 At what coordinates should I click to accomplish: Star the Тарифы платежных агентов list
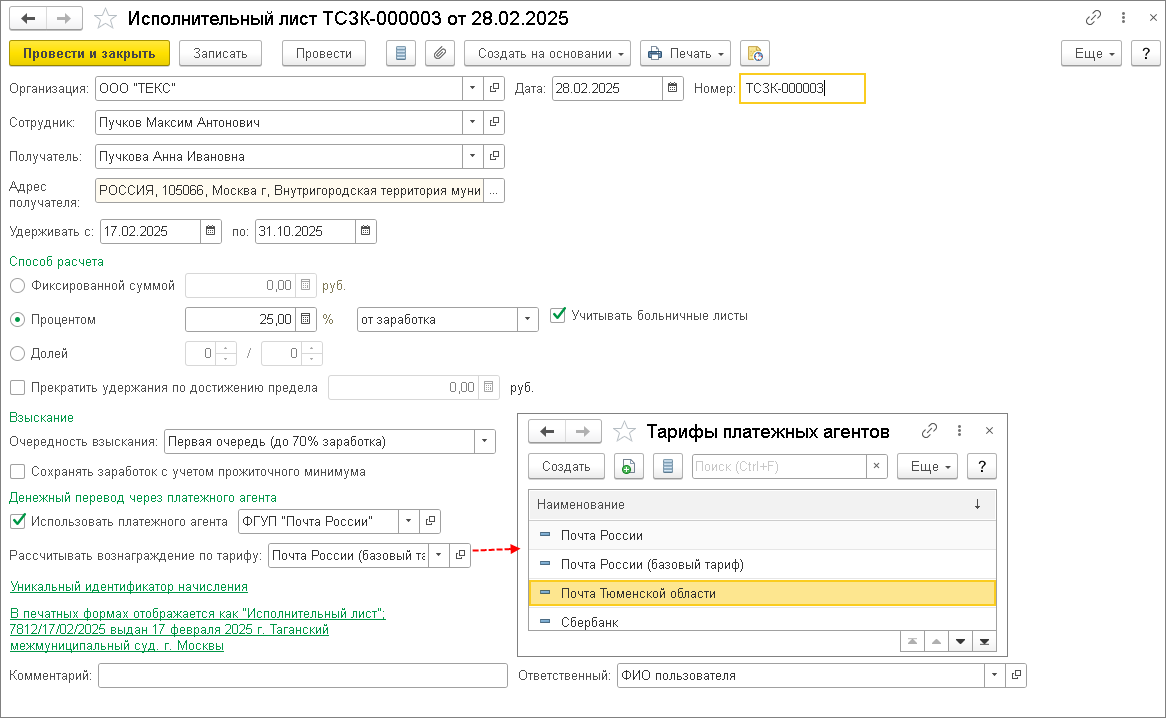pyautogui.click(x=624, y=432)
